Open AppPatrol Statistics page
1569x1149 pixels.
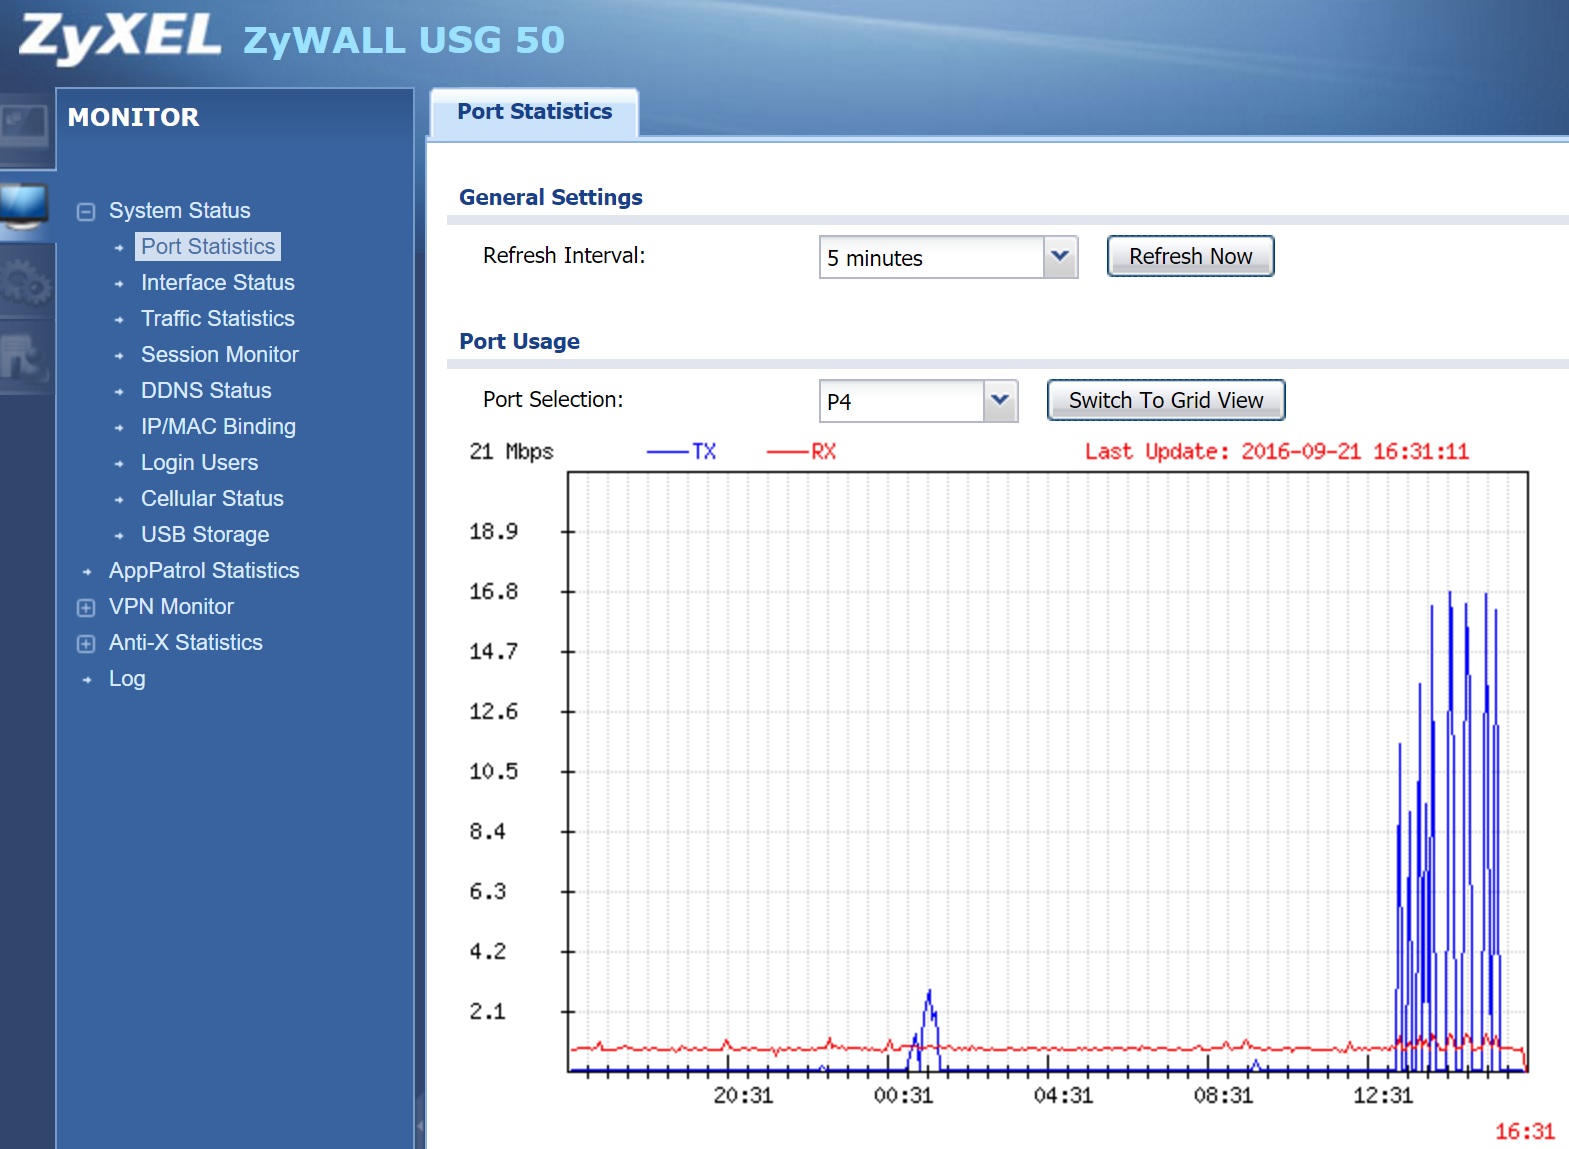click(204, 570)
